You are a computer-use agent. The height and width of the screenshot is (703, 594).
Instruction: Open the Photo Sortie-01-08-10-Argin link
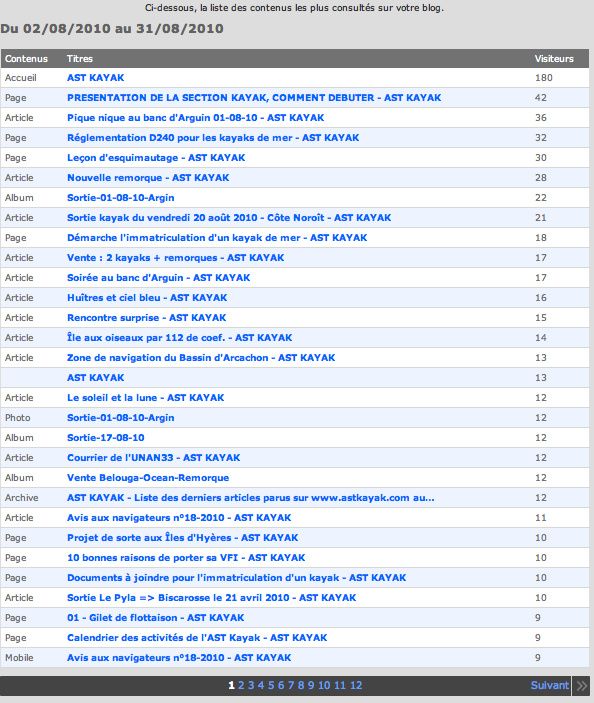pos(121,418)
